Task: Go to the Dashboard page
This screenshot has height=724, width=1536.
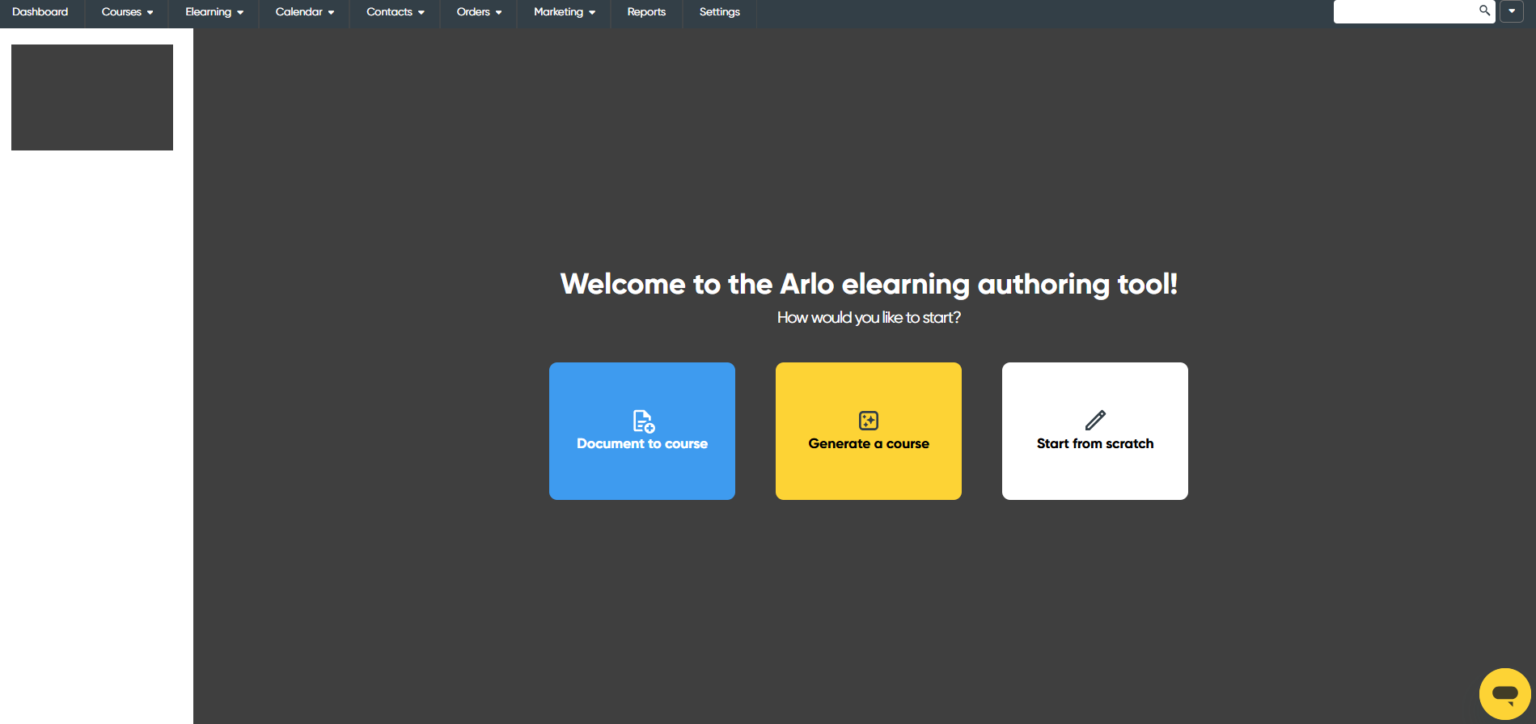Action: (x=40, y=12)
